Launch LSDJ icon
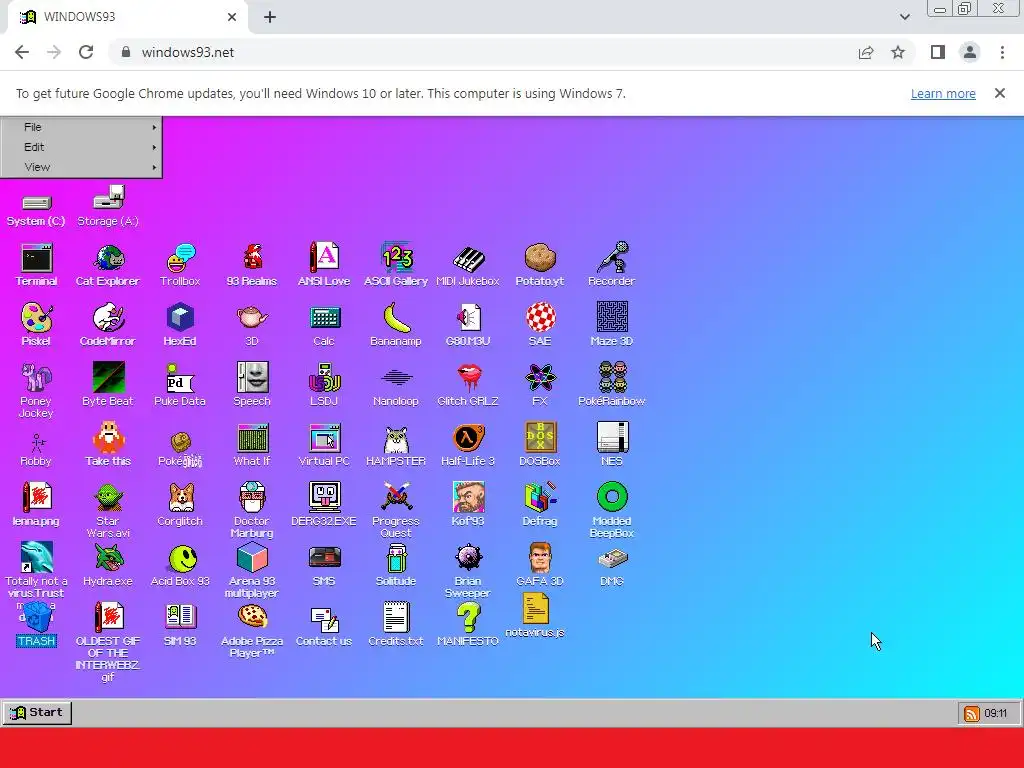 (x=324, y=385)
